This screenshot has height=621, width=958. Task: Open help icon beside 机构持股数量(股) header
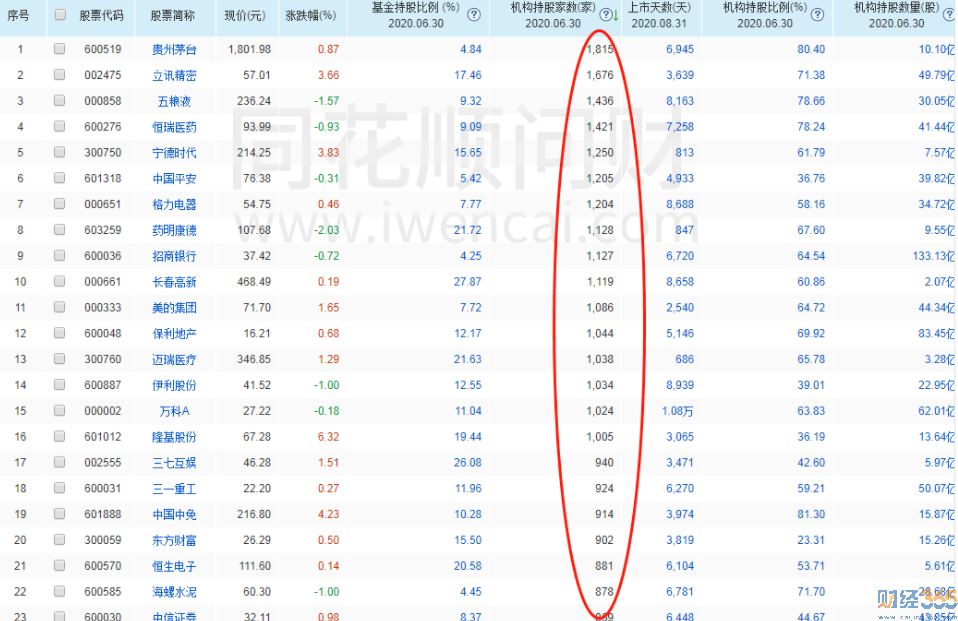point(949,15)
